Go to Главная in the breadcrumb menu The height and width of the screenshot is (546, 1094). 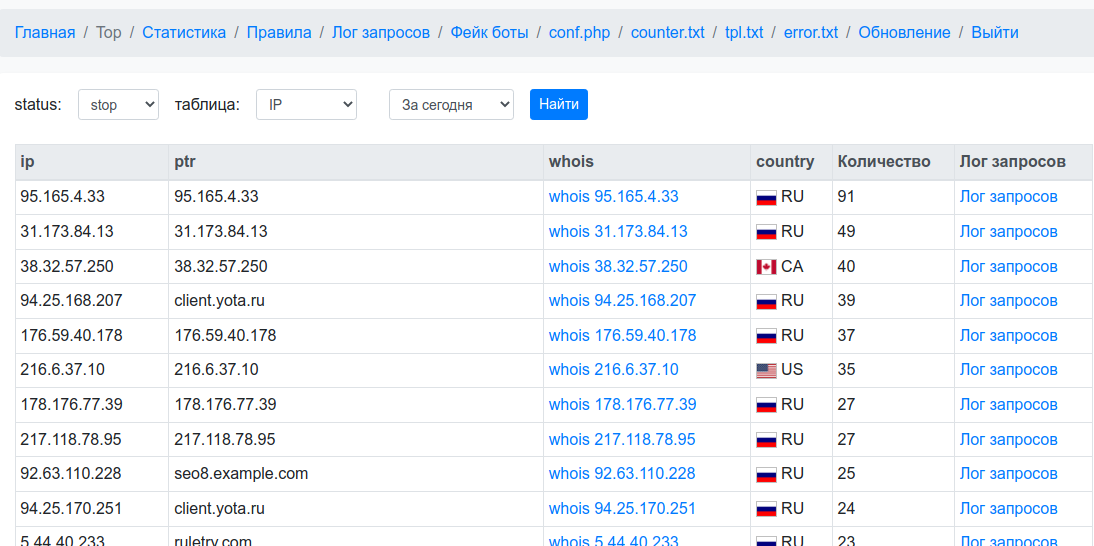(x=45, y=33)
